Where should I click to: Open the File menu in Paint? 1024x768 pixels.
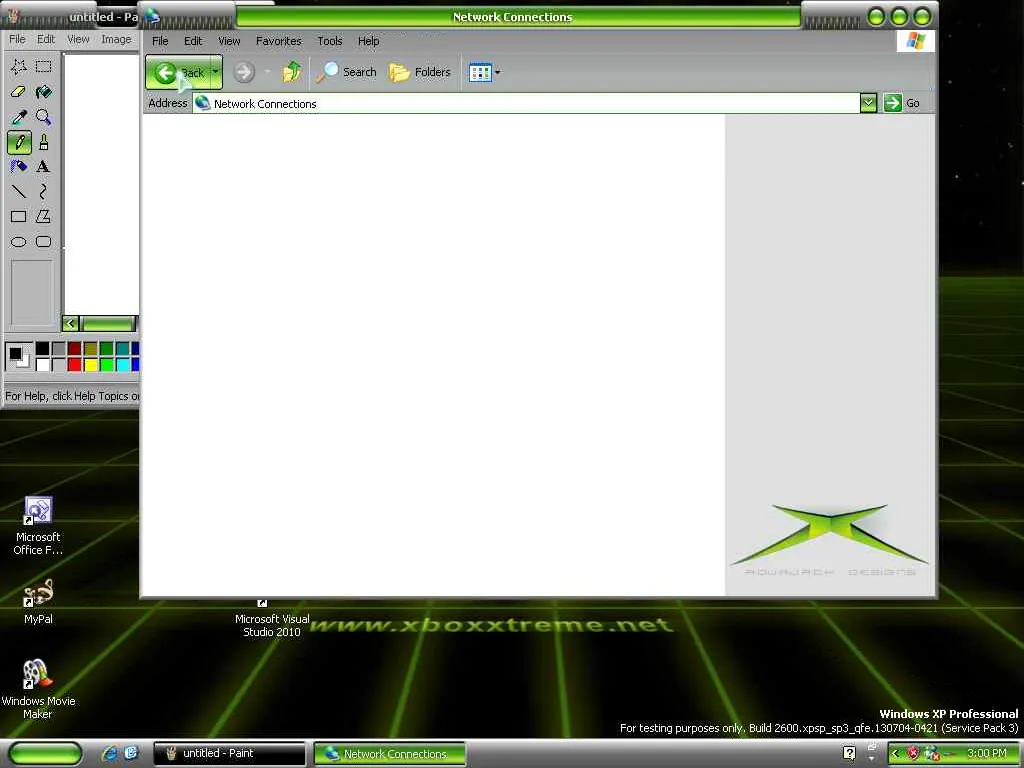click(x=17, y=39)
